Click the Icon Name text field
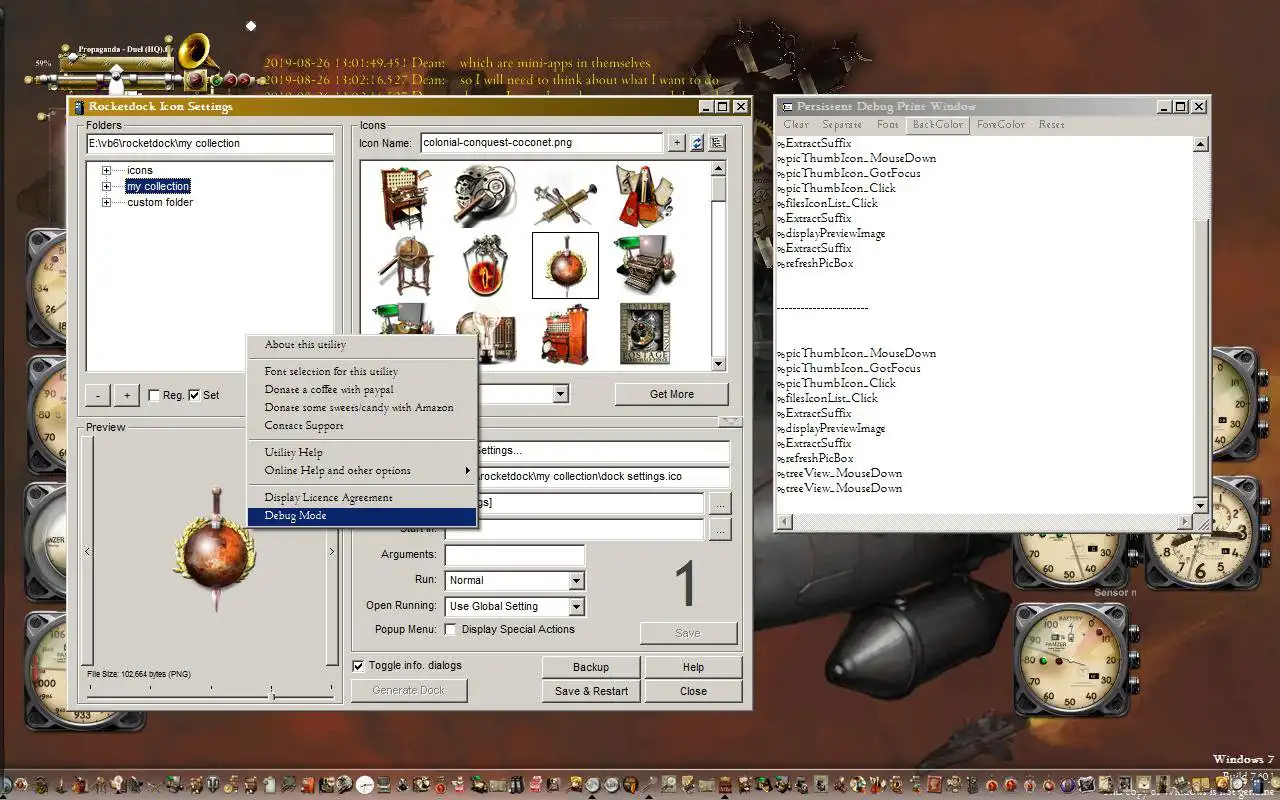The image size is (1280, 800). pos(541,143)
